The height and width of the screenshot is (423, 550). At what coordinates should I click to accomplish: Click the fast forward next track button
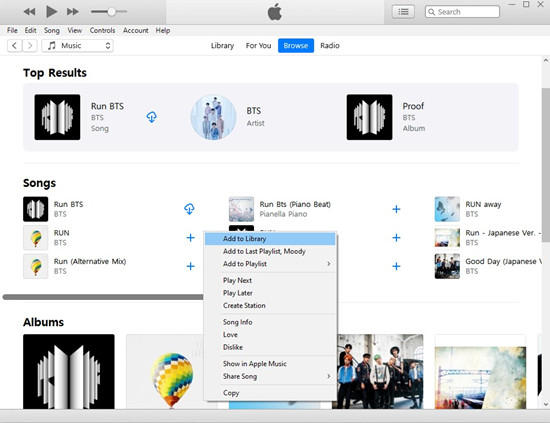click(73, 12)
